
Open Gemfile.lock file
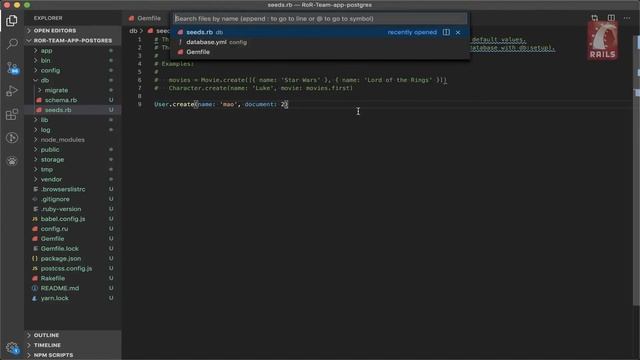[x=73, y=249]
